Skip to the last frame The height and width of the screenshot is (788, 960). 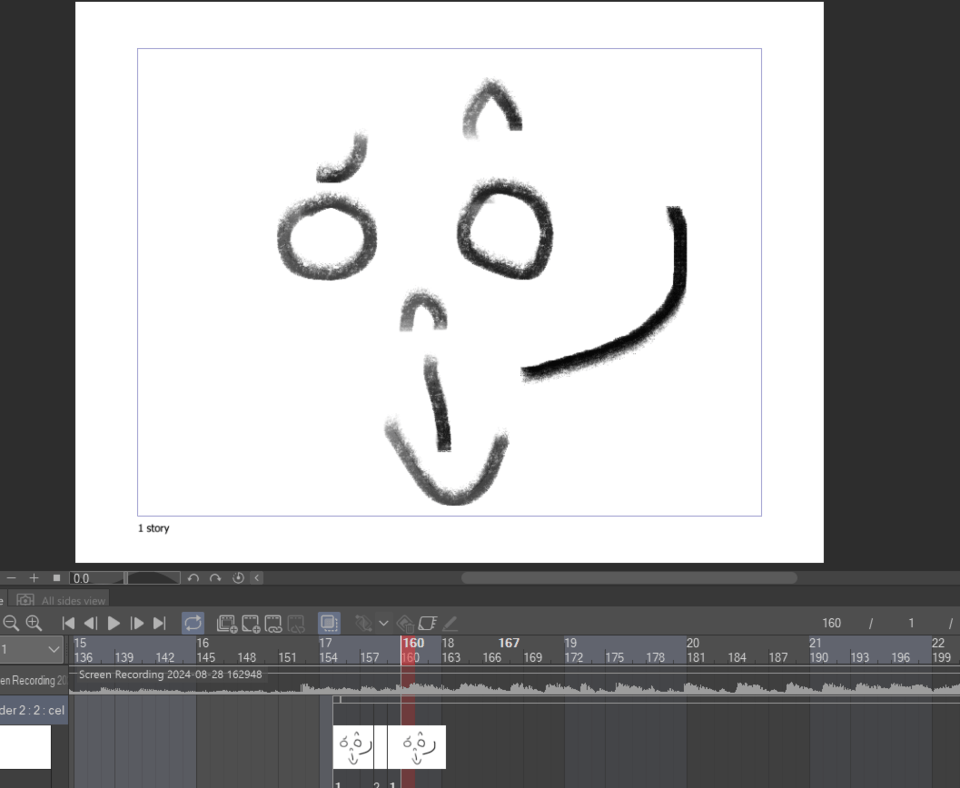point(161,623)
